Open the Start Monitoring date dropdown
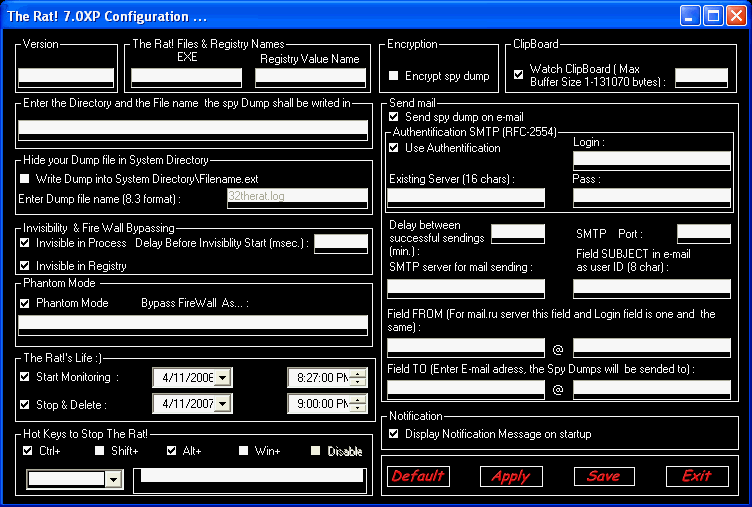752x507 pixels. pos(223,377)
